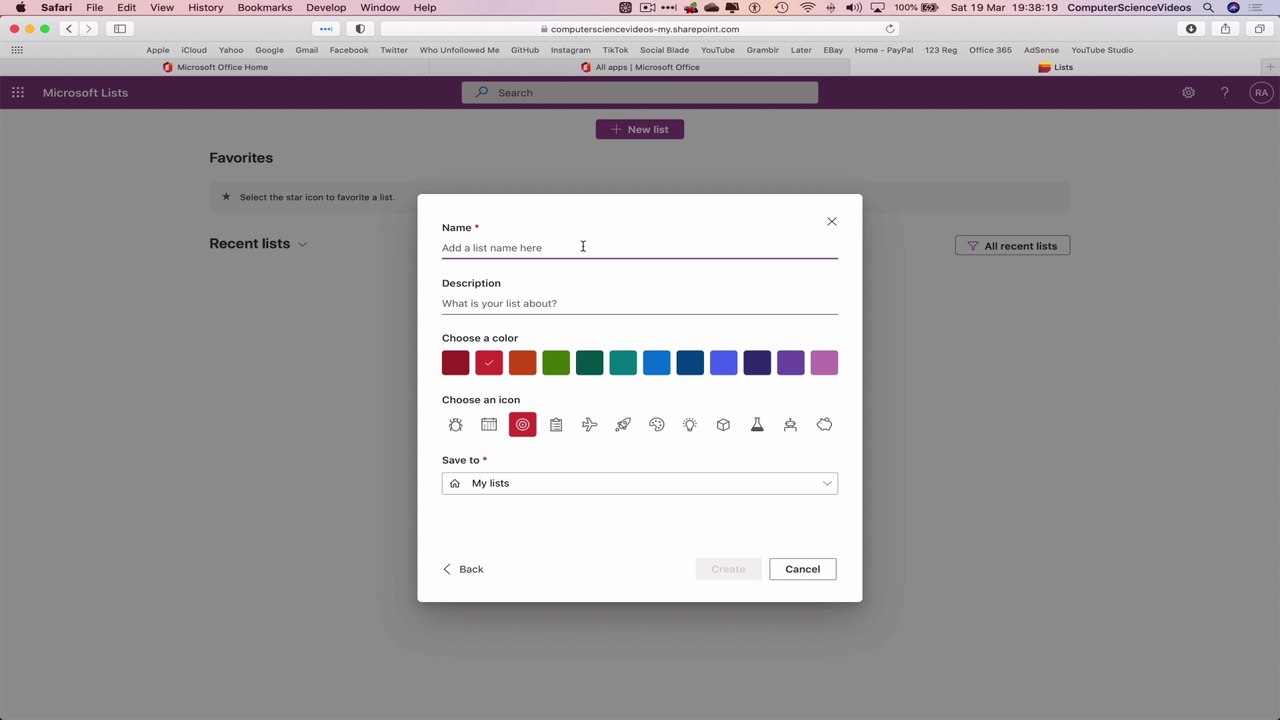Go back in Safari history
The width and height of the screenshot is (1280, 720).
69,29
